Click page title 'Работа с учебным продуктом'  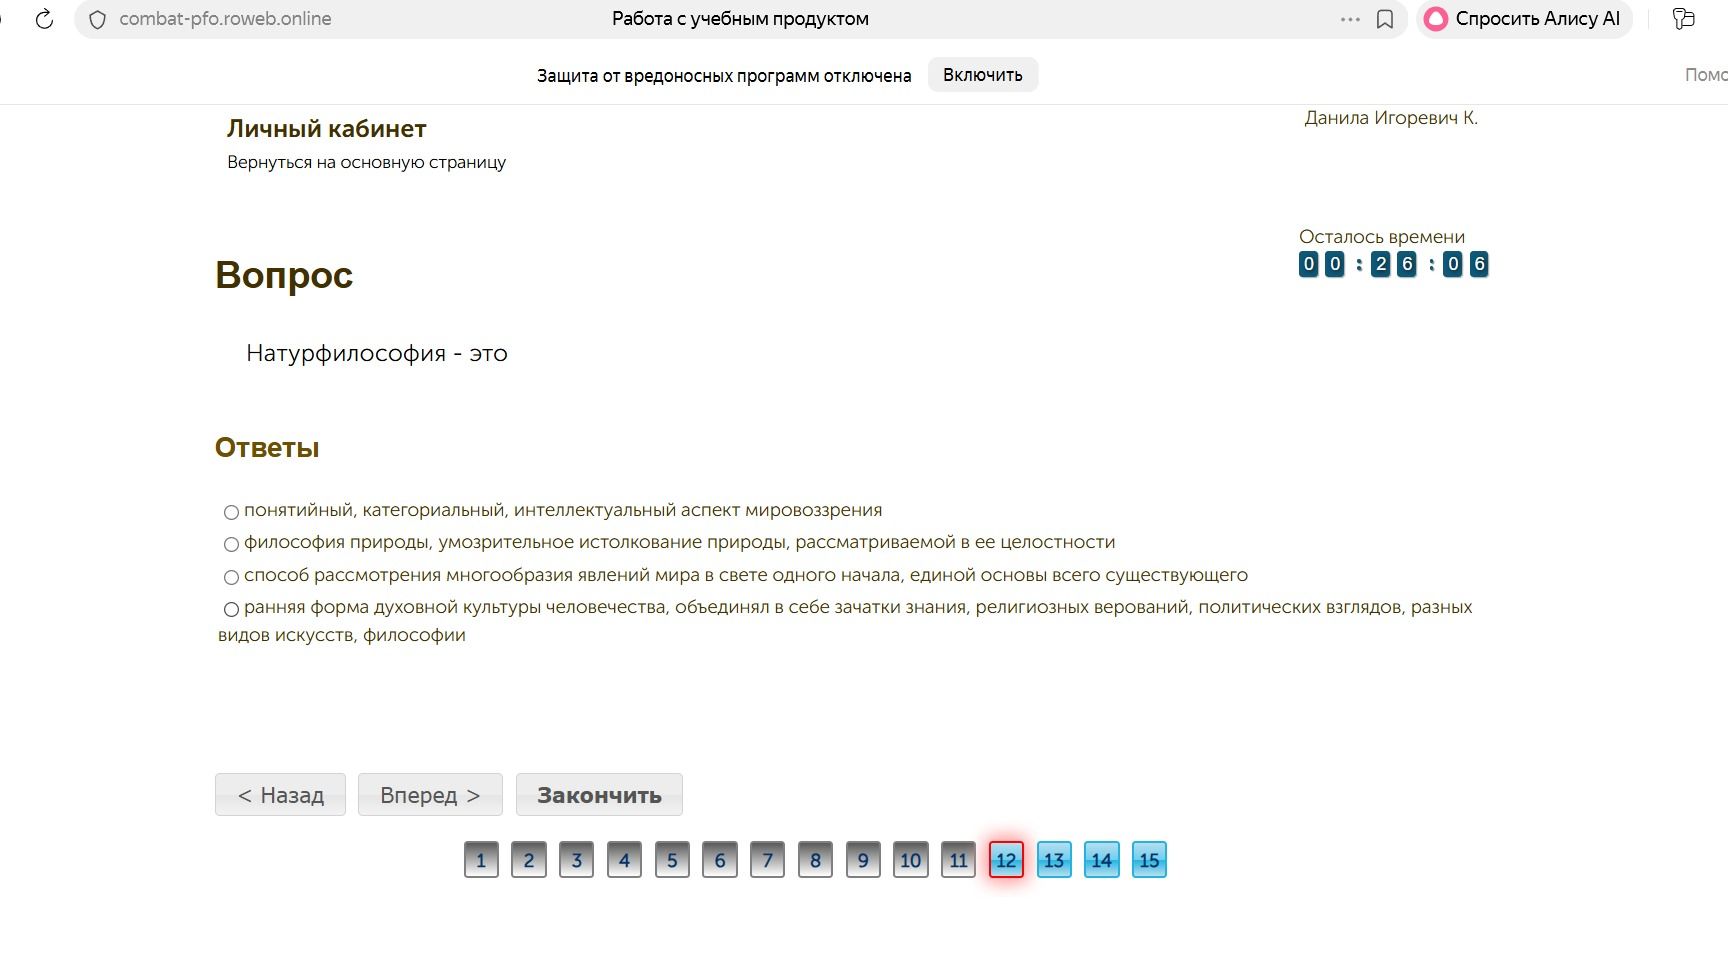740,19
